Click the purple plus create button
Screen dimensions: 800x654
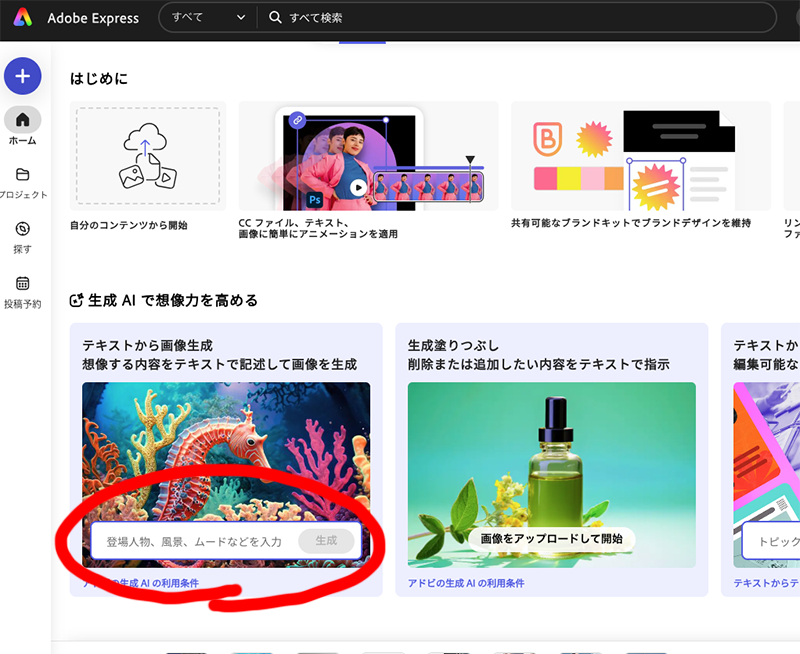(22, 76)
